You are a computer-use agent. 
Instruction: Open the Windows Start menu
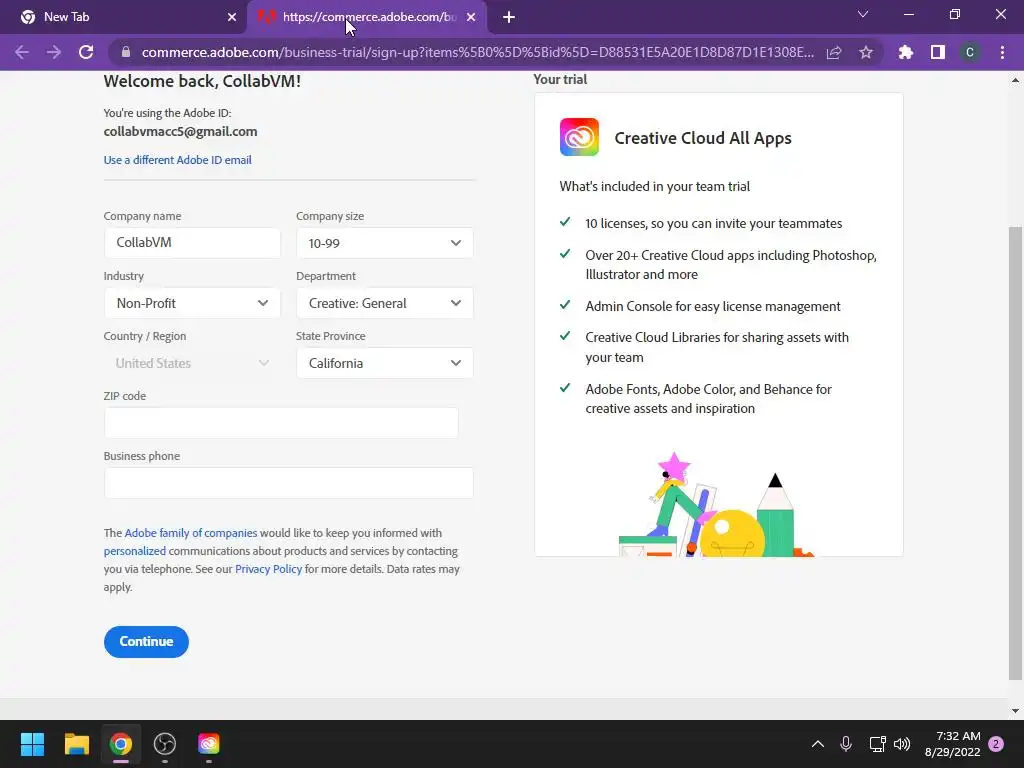tap(32, 744)
